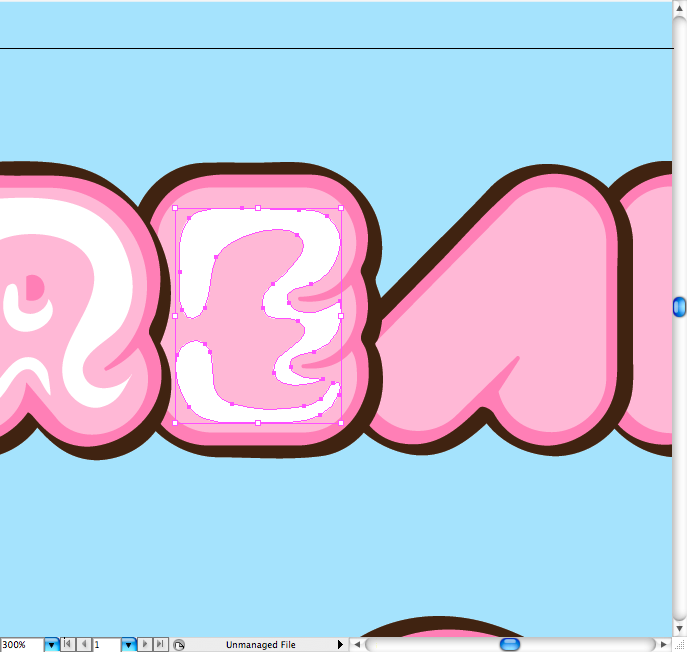Screen dimensions: 687x652
Task: Click the horizontal scrollbar right arrow
Action: (662, 645)
